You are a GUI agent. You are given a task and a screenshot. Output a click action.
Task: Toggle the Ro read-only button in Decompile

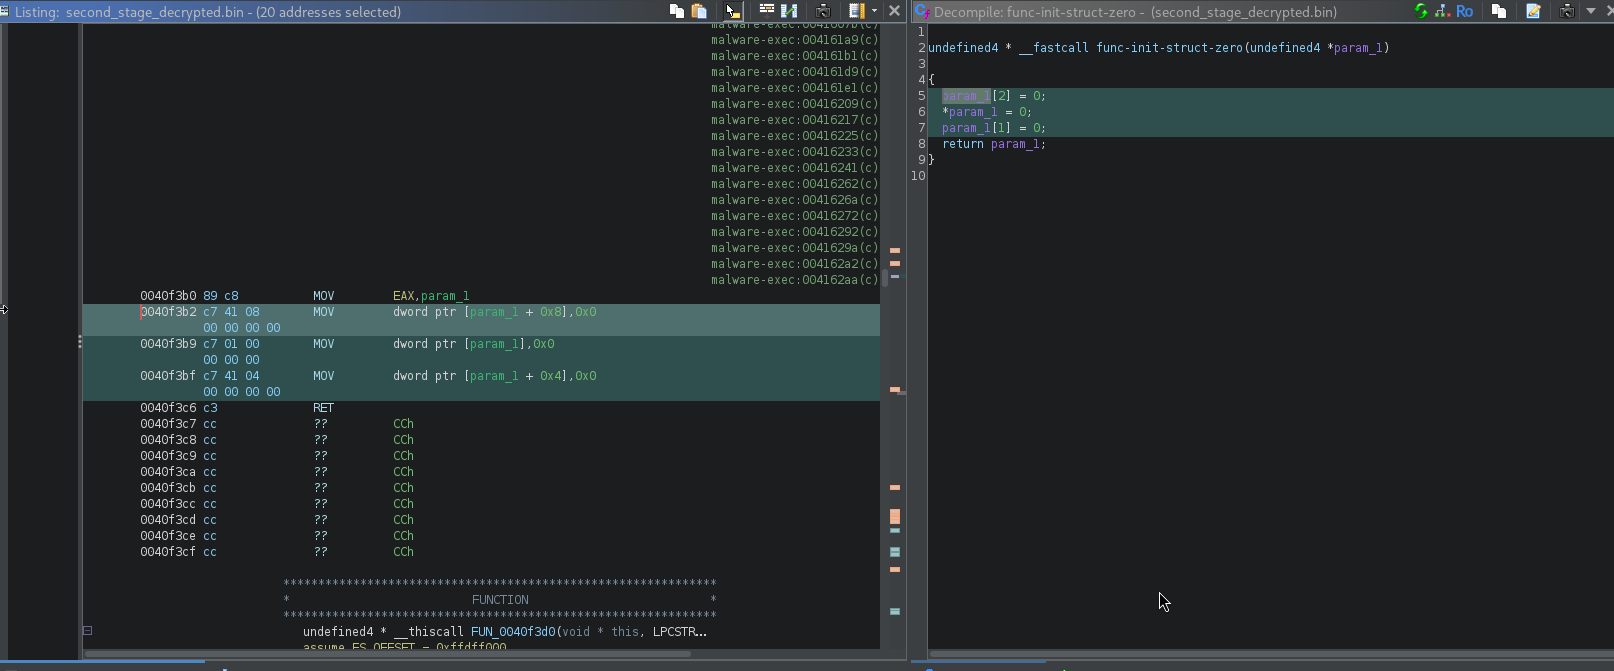pyautogui.click(x=1465, y=11)
